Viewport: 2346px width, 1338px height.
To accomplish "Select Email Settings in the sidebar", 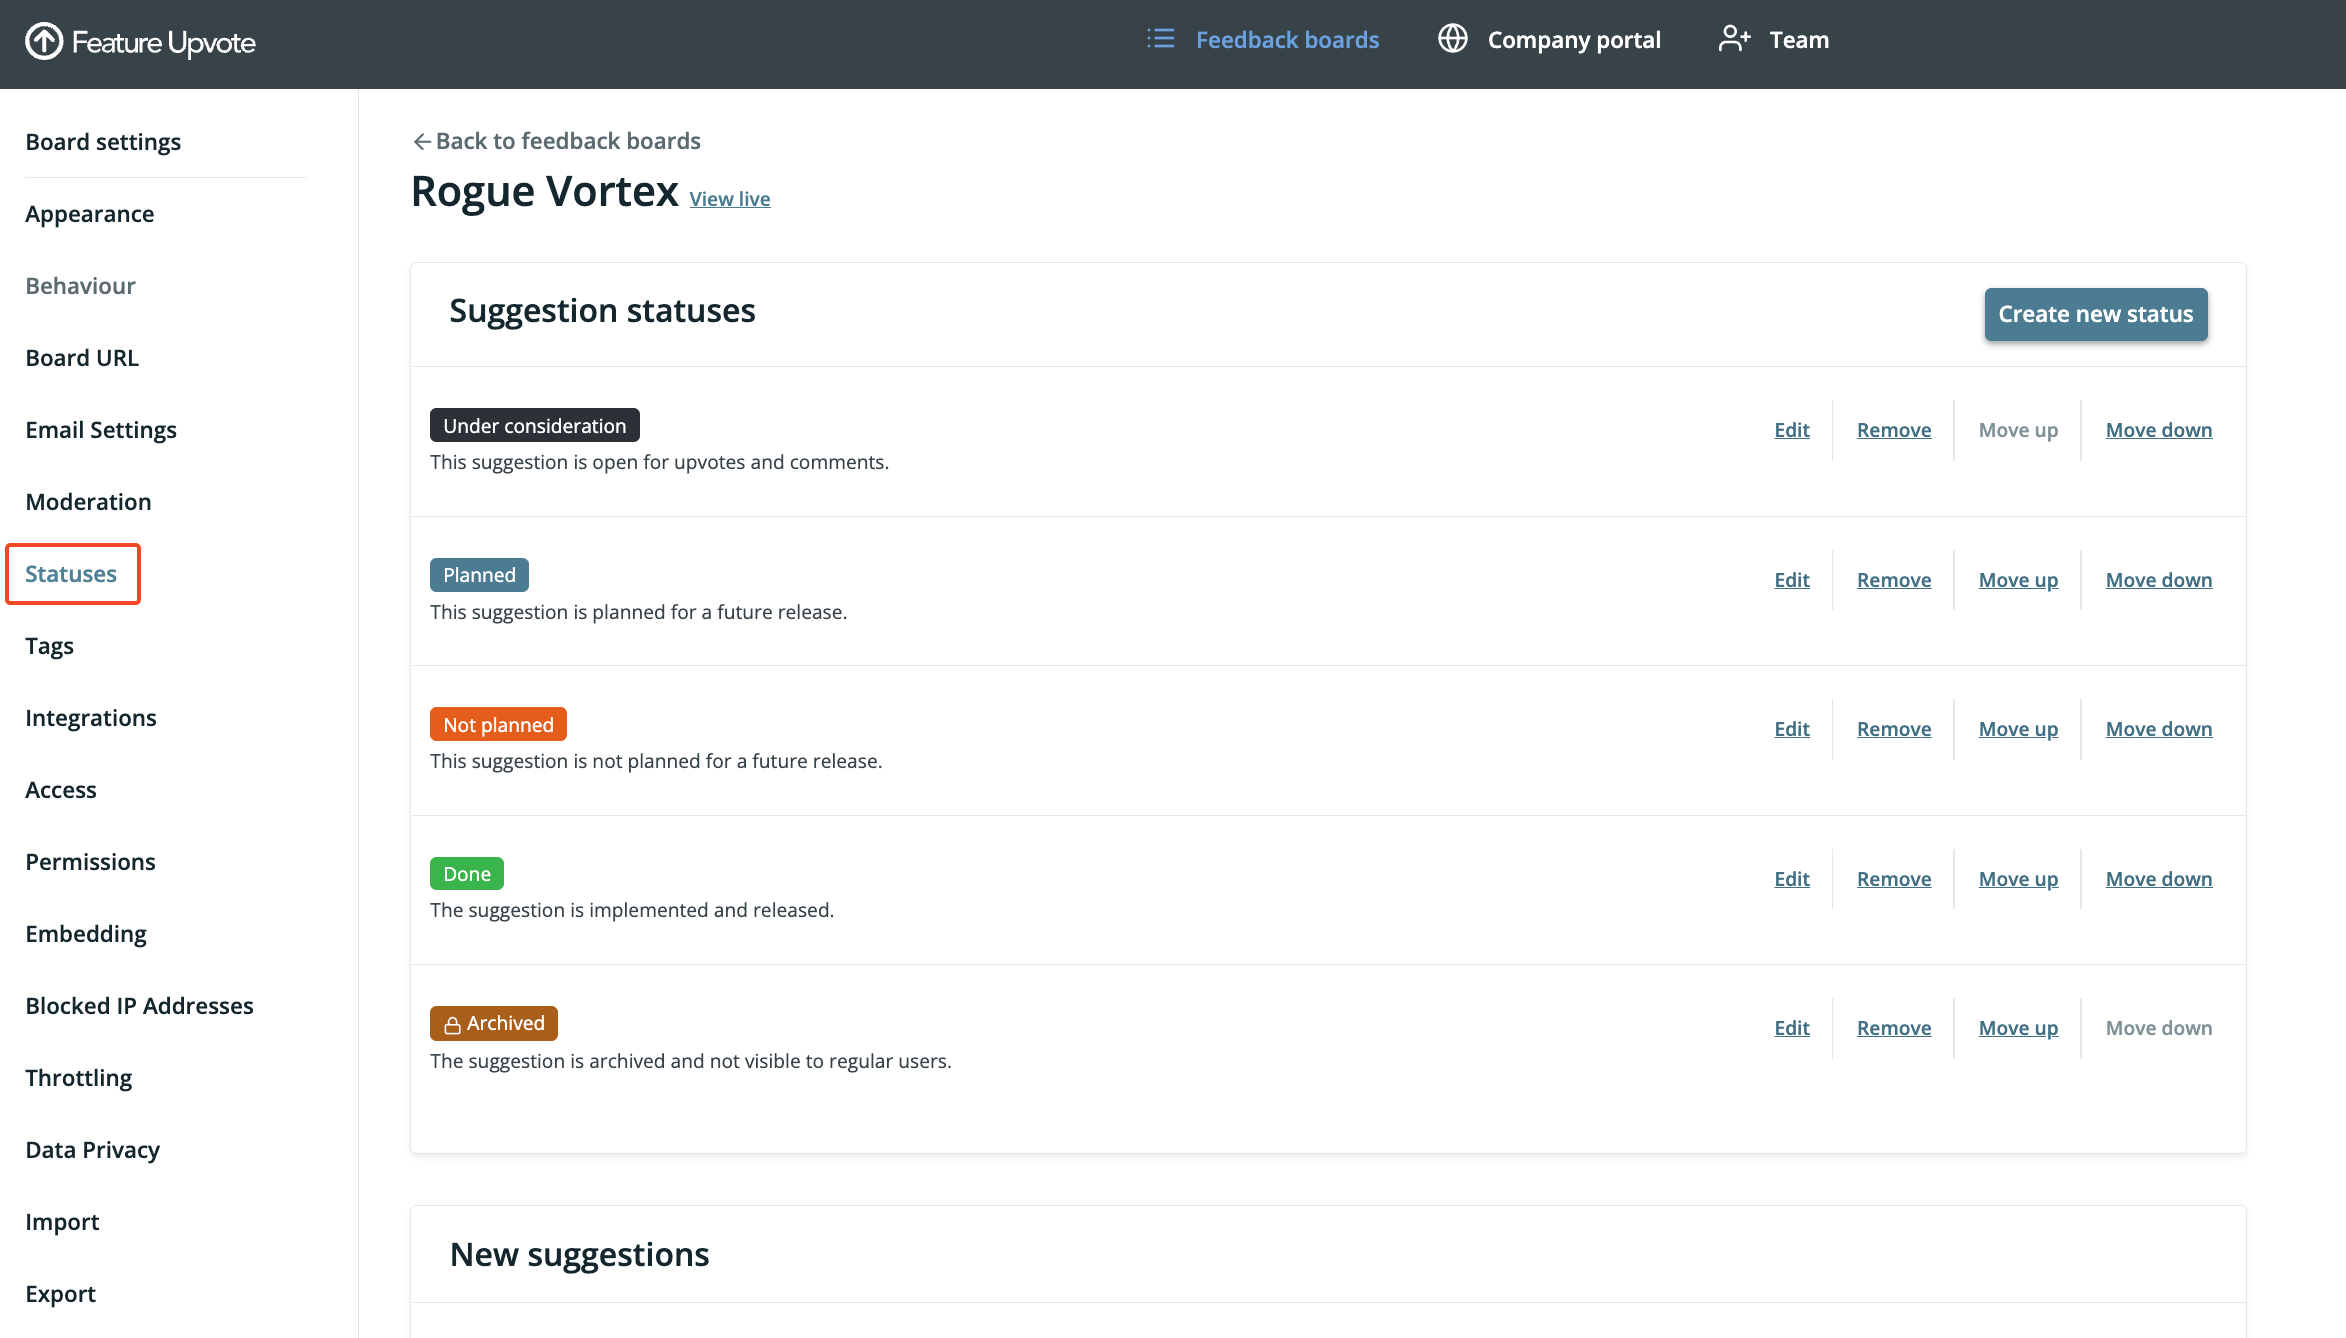I will click(101, 430).
